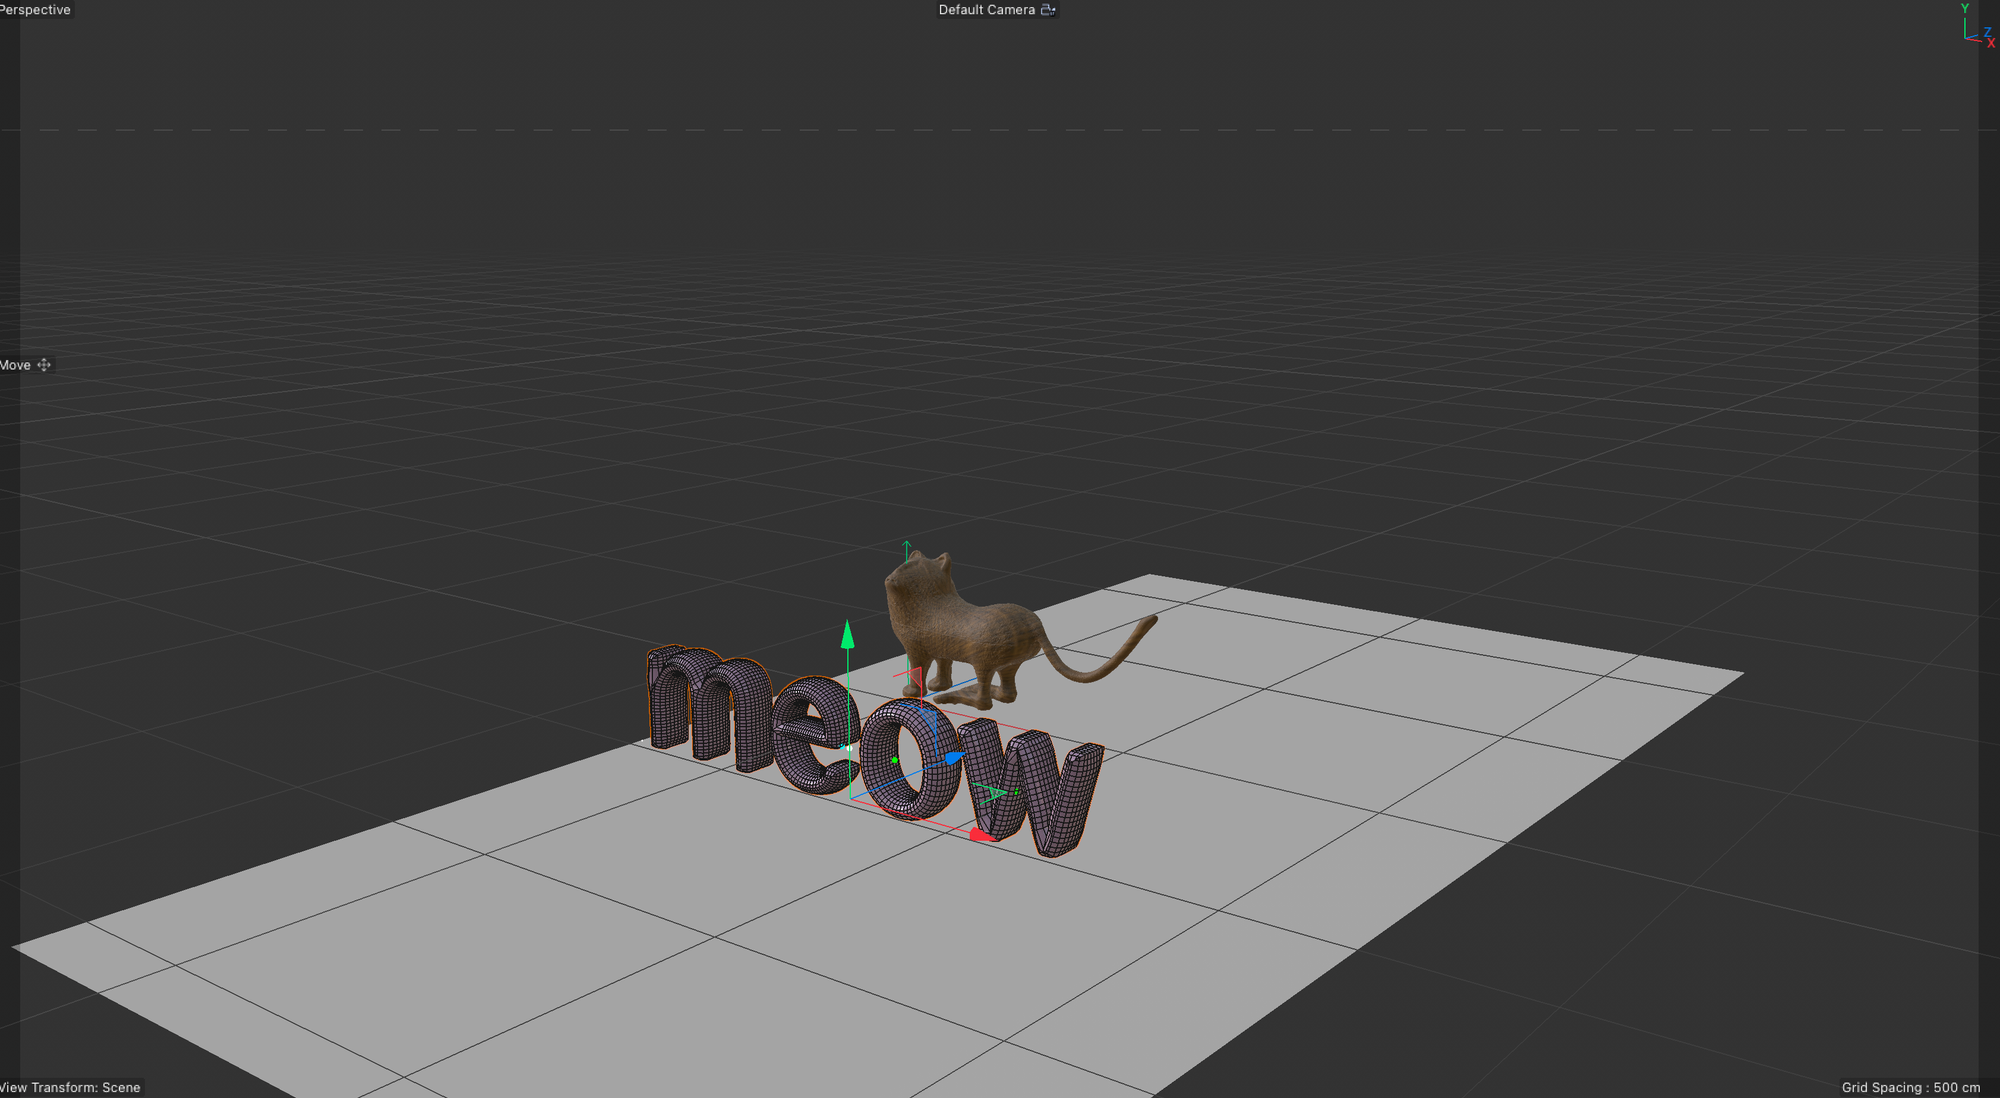
Task: Click the Move tool label
Action: (x=15, y=365)
